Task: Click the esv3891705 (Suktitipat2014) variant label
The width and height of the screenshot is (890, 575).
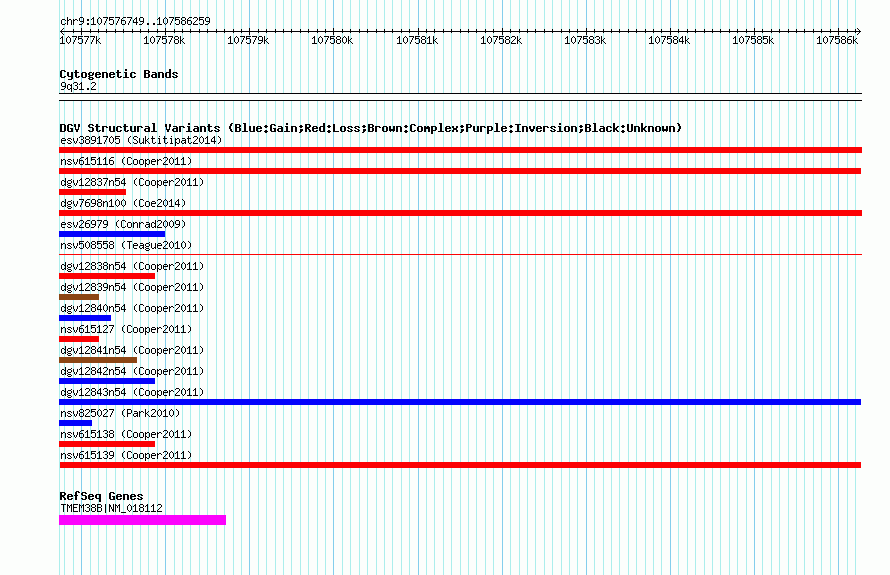Action: point(141,140)
